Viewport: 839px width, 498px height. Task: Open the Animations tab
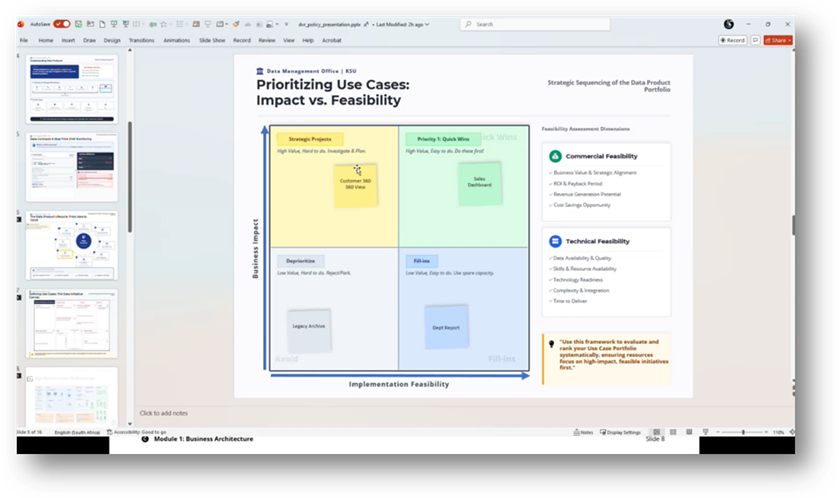click(x=177, y=40)
